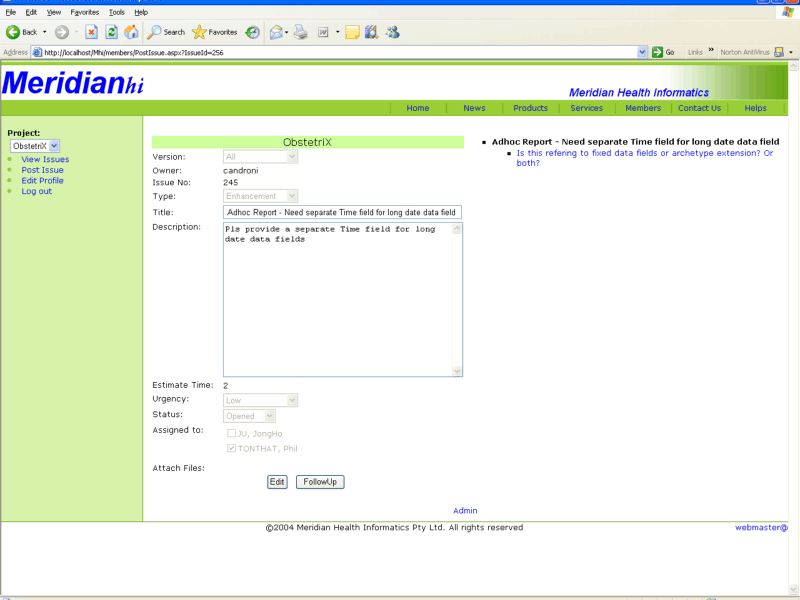
Task: Click the History icon in the toolbar
Action: click(253, 32)
